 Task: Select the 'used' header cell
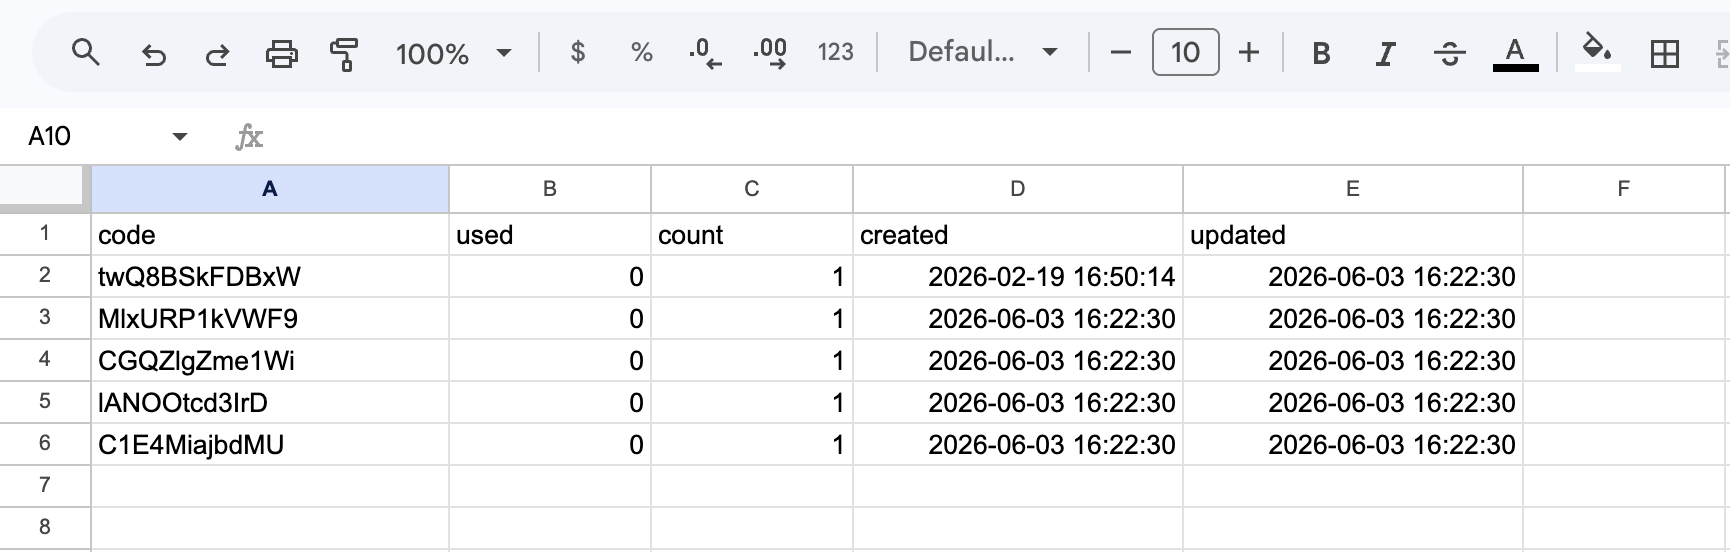[x=550, y=234]
